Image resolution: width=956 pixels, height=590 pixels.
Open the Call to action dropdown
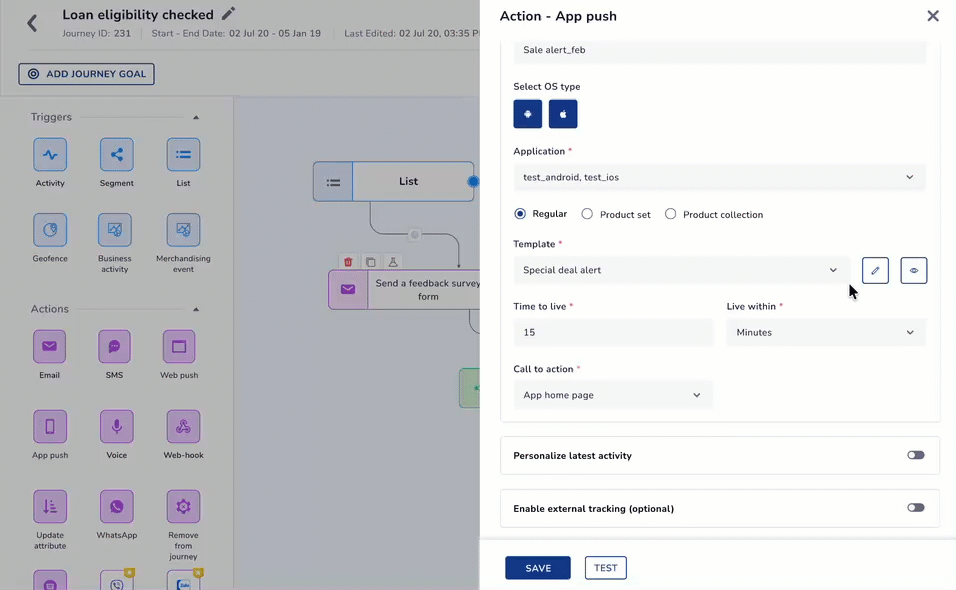[x=613, y=395]
